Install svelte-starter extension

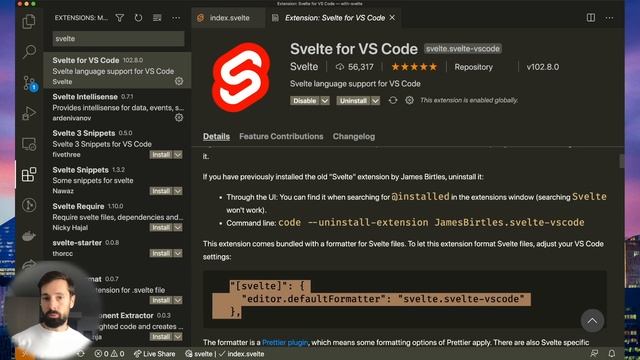tap(161, 253)
